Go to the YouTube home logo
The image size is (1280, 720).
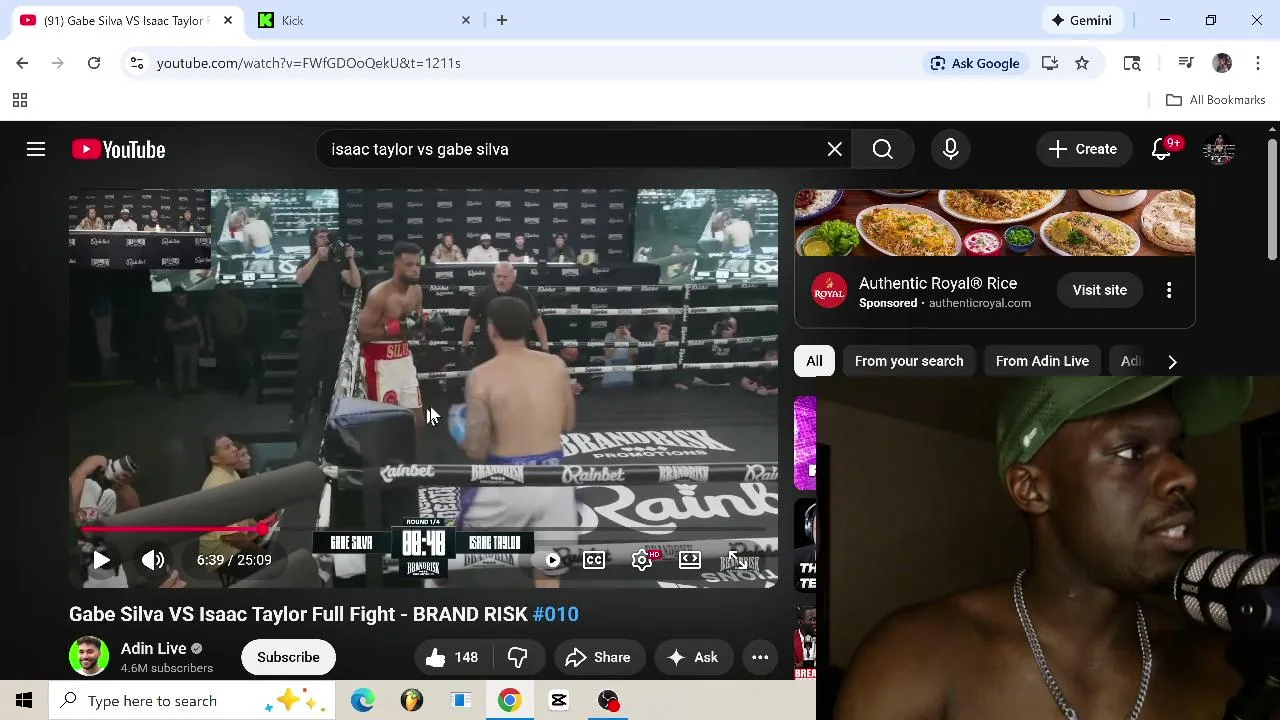point(118,149)
